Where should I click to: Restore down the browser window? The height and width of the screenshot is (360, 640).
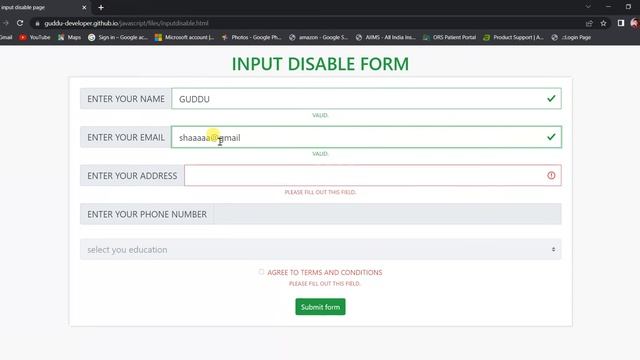[x=628, y=7]
